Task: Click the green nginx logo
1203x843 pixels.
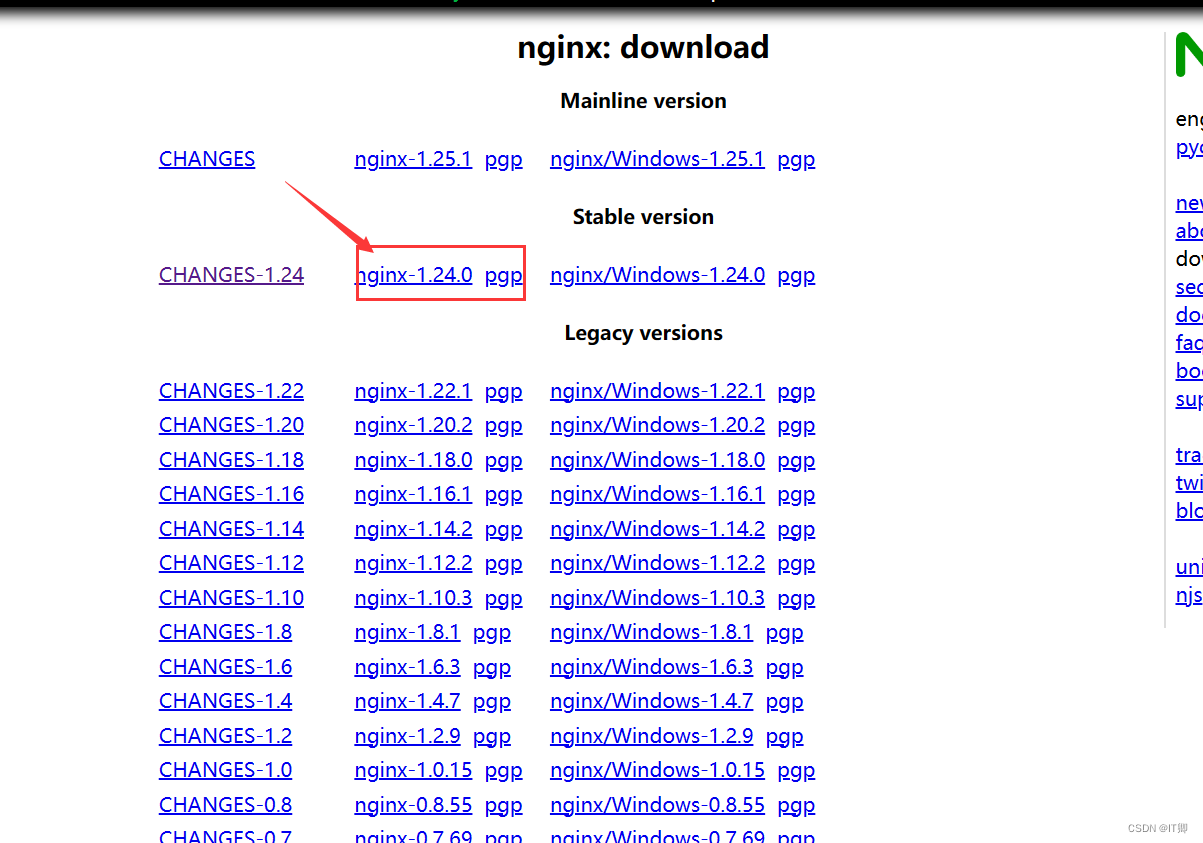Action: (x=1189, y=54)
